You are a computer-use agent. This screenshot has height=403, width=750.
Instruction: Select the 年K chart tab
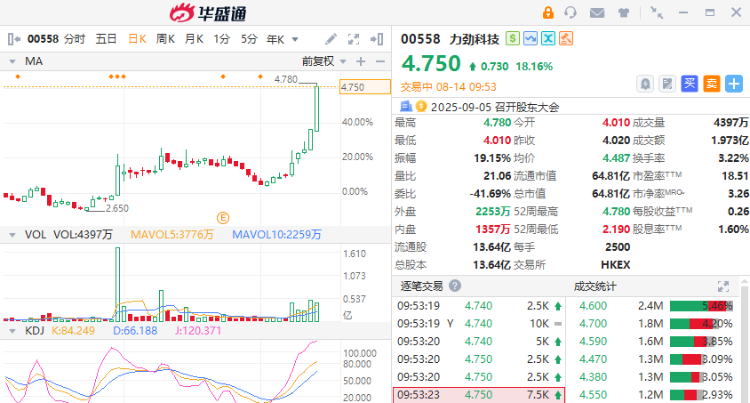(x=276, y=39)
